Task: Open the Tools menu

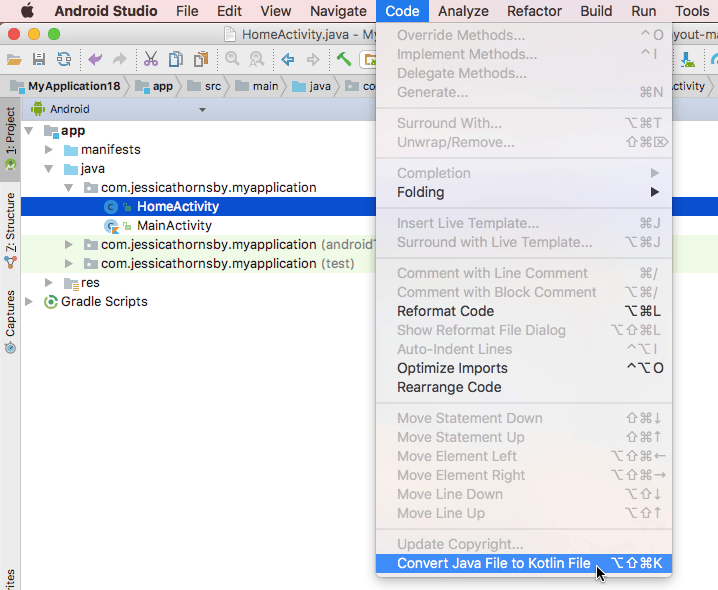Action: (x=692, y=11)
